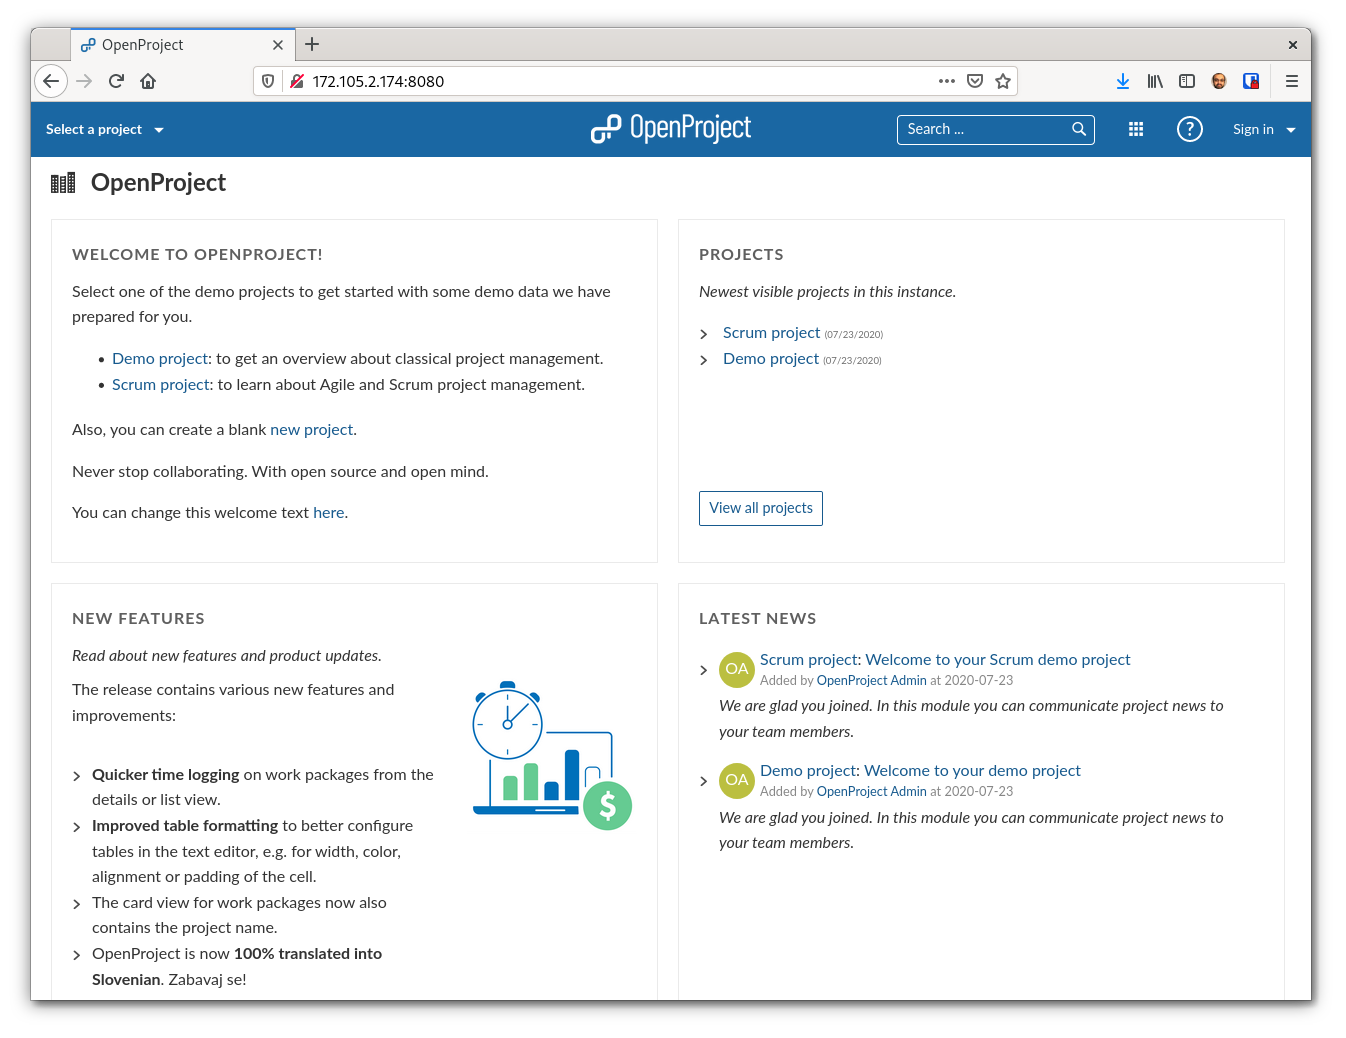Open the Firefox library icon
1346x1038 pixels.
pyautogui.click(x=1155, y=81)
